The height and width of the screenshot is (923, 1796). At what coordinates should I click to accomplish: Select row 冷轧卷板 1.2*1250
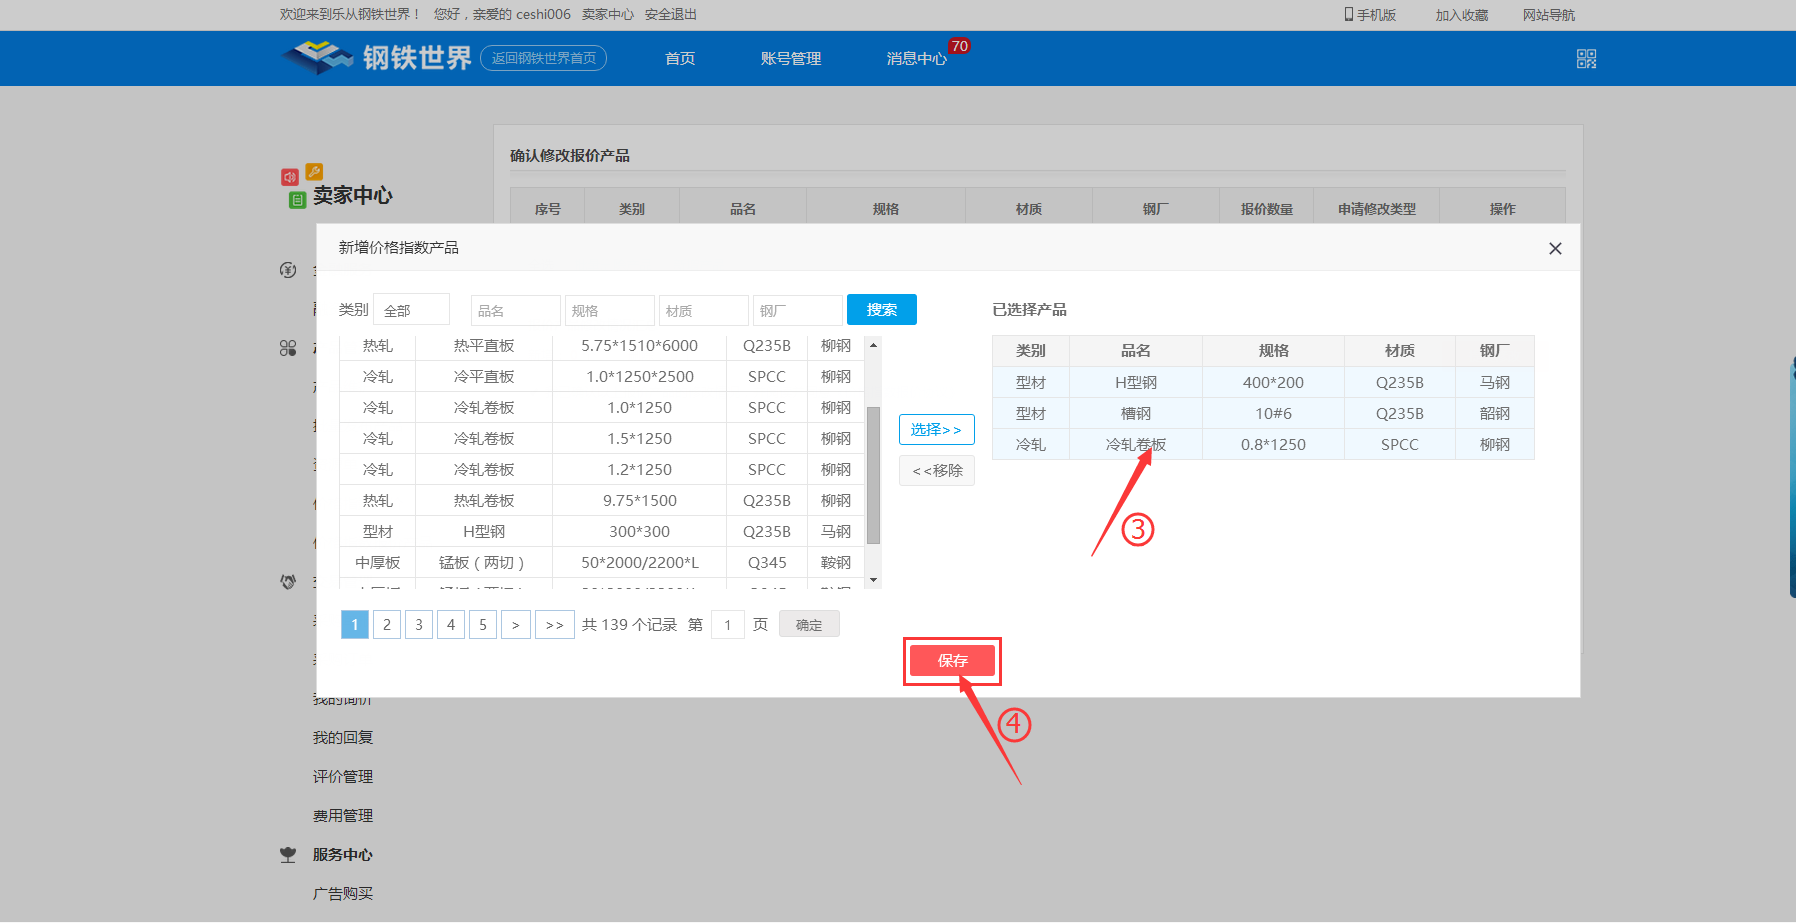point(603,470)
